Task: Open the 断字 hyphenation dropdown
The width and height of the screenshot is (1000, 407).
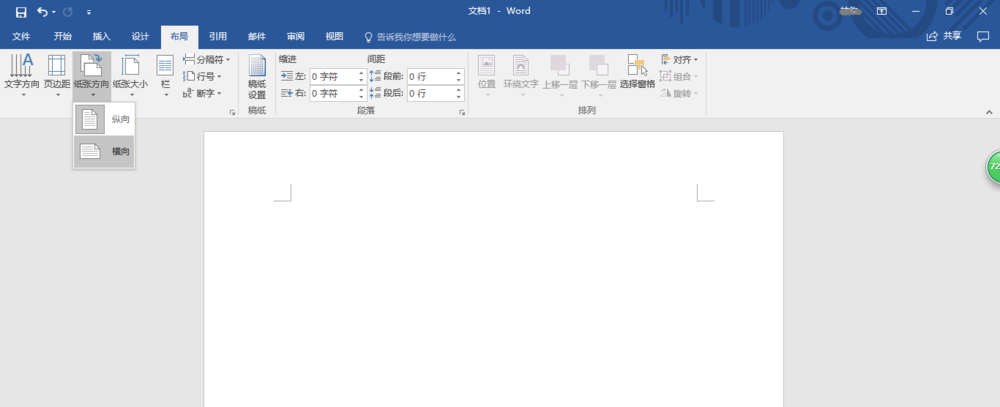Action: (202, 93)
